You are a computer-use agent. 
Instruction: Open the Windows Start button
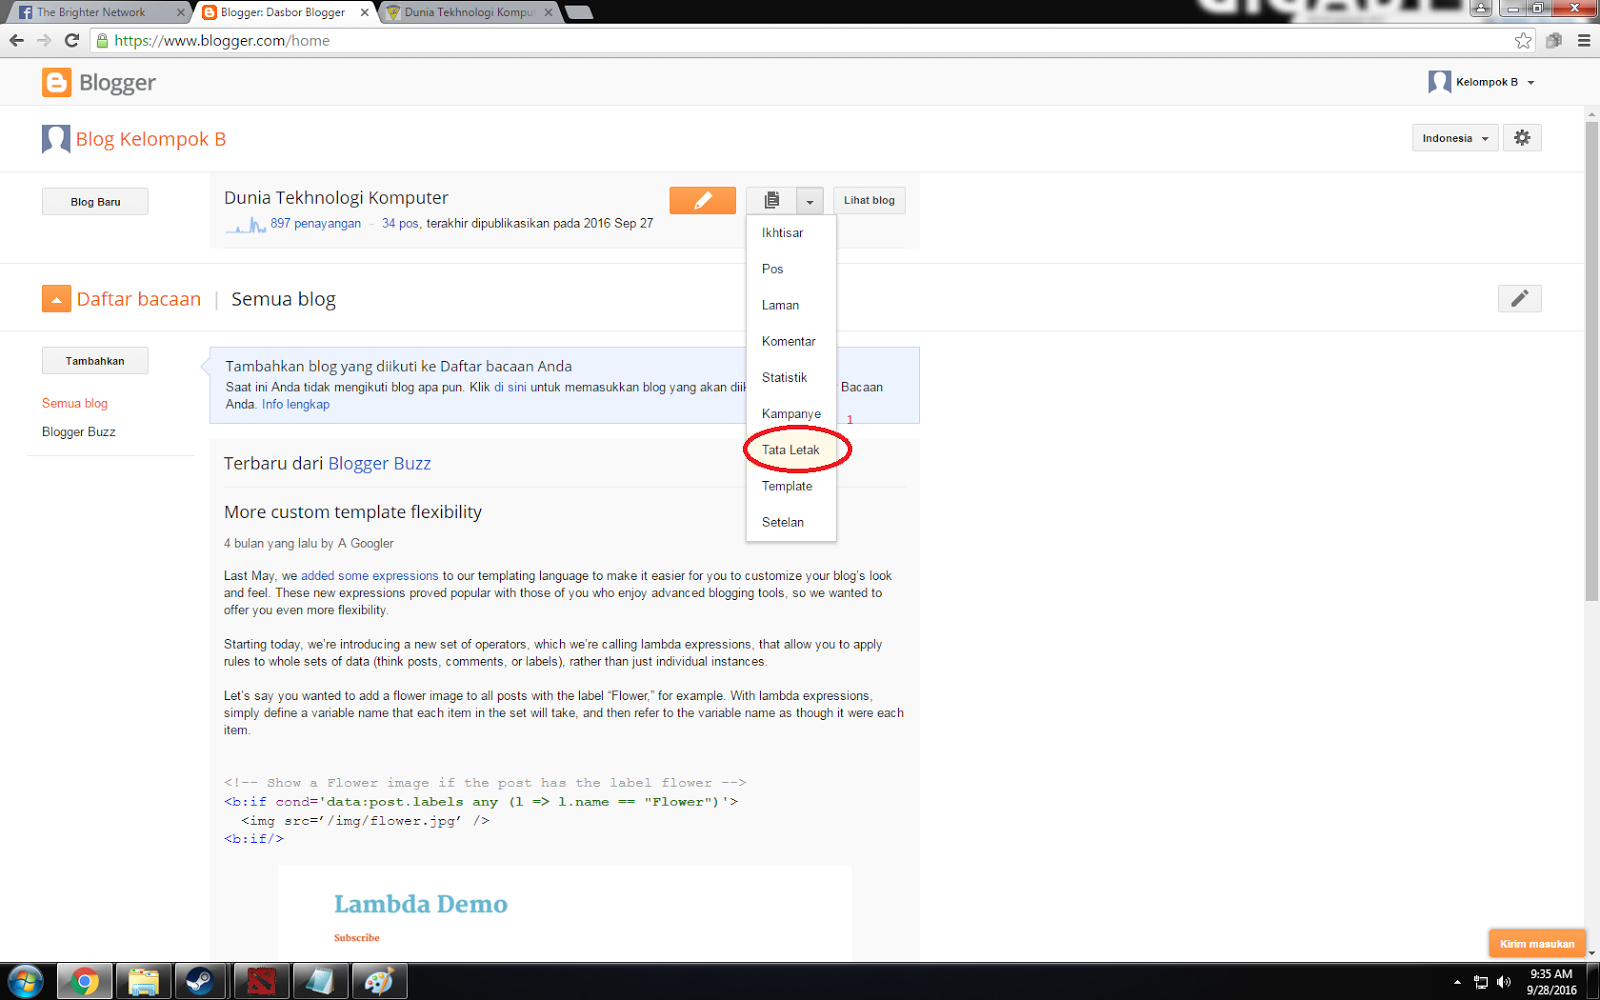[x=25, y=982]
